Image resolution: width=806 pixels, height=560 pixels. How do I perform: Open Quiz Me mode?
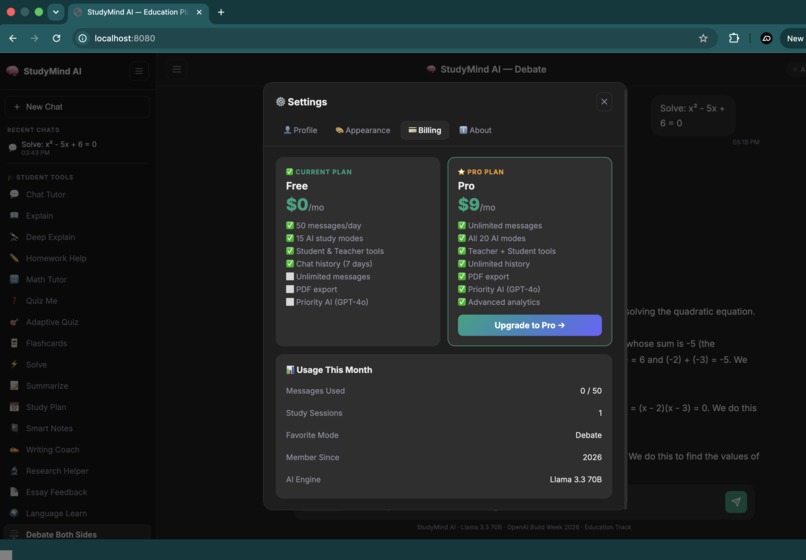click(x=77, y=301)
